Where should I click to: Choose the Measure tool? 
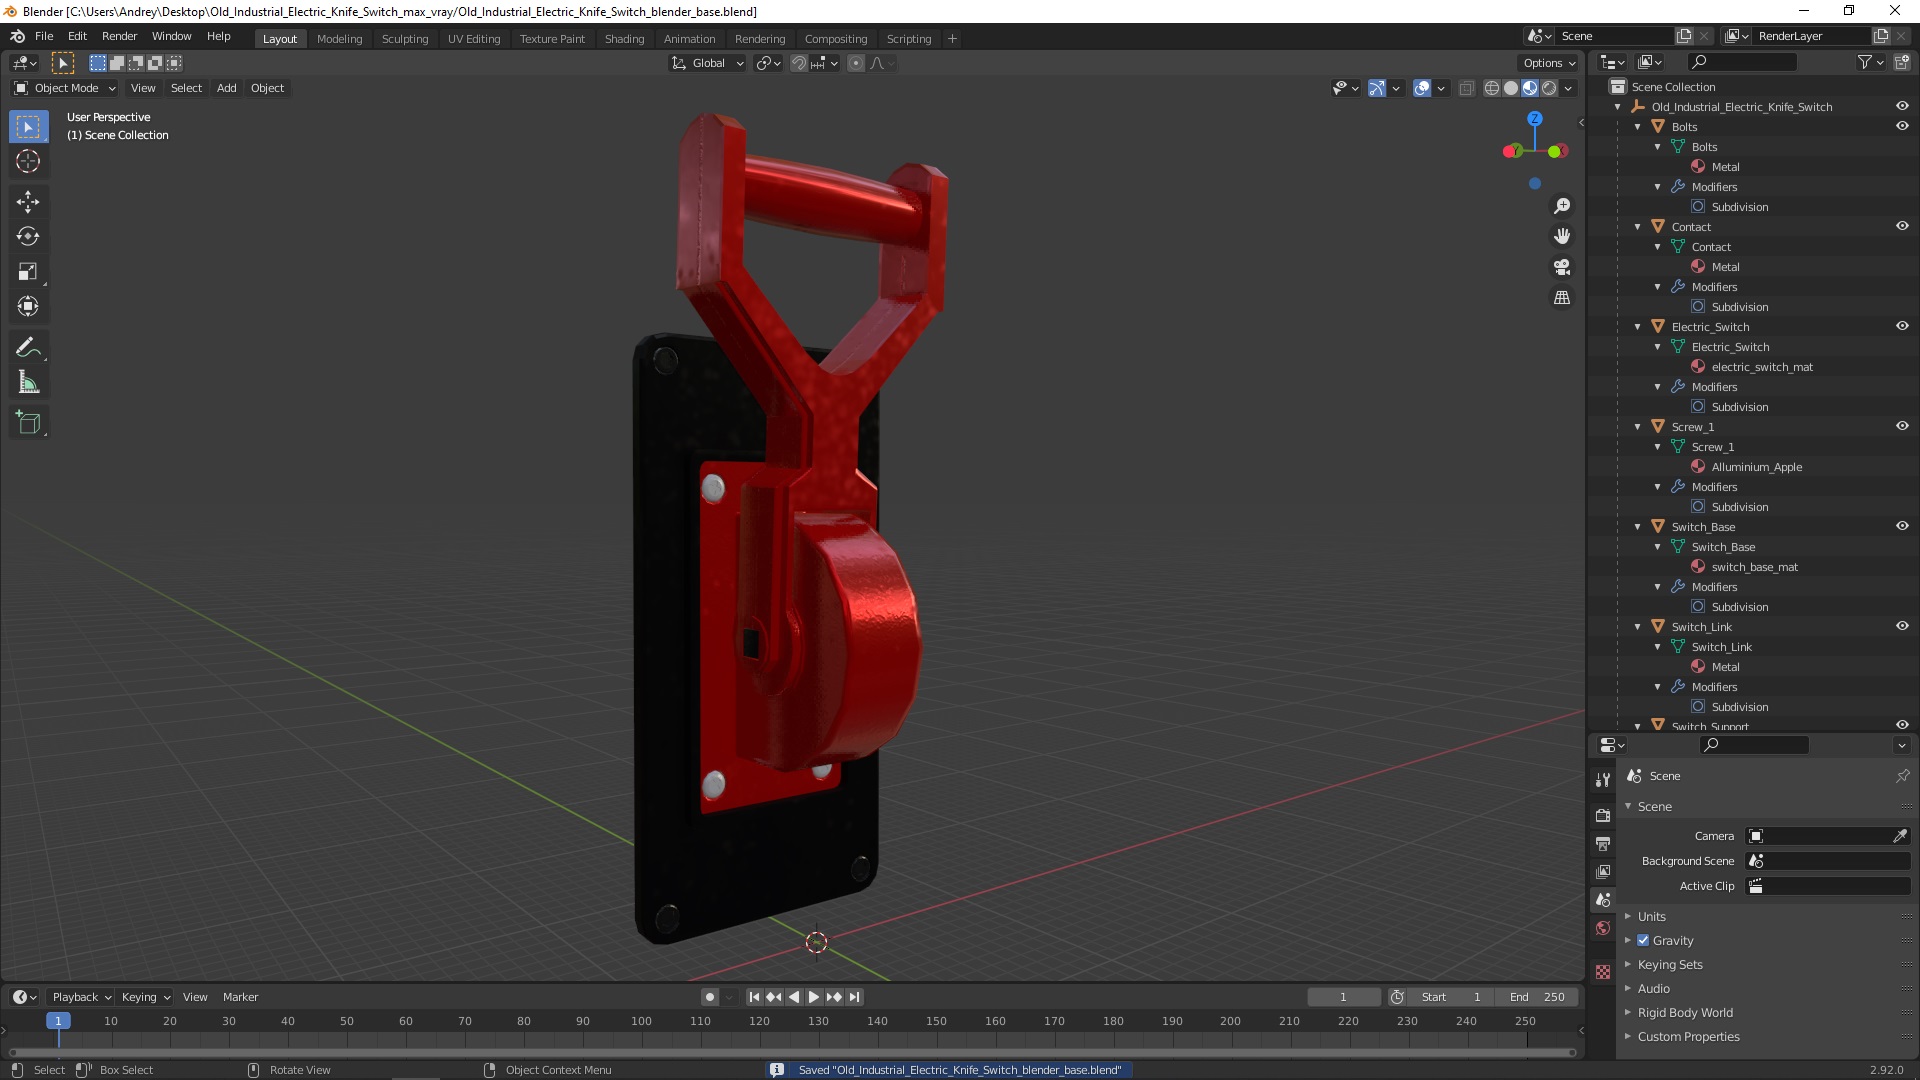point(28,383)
